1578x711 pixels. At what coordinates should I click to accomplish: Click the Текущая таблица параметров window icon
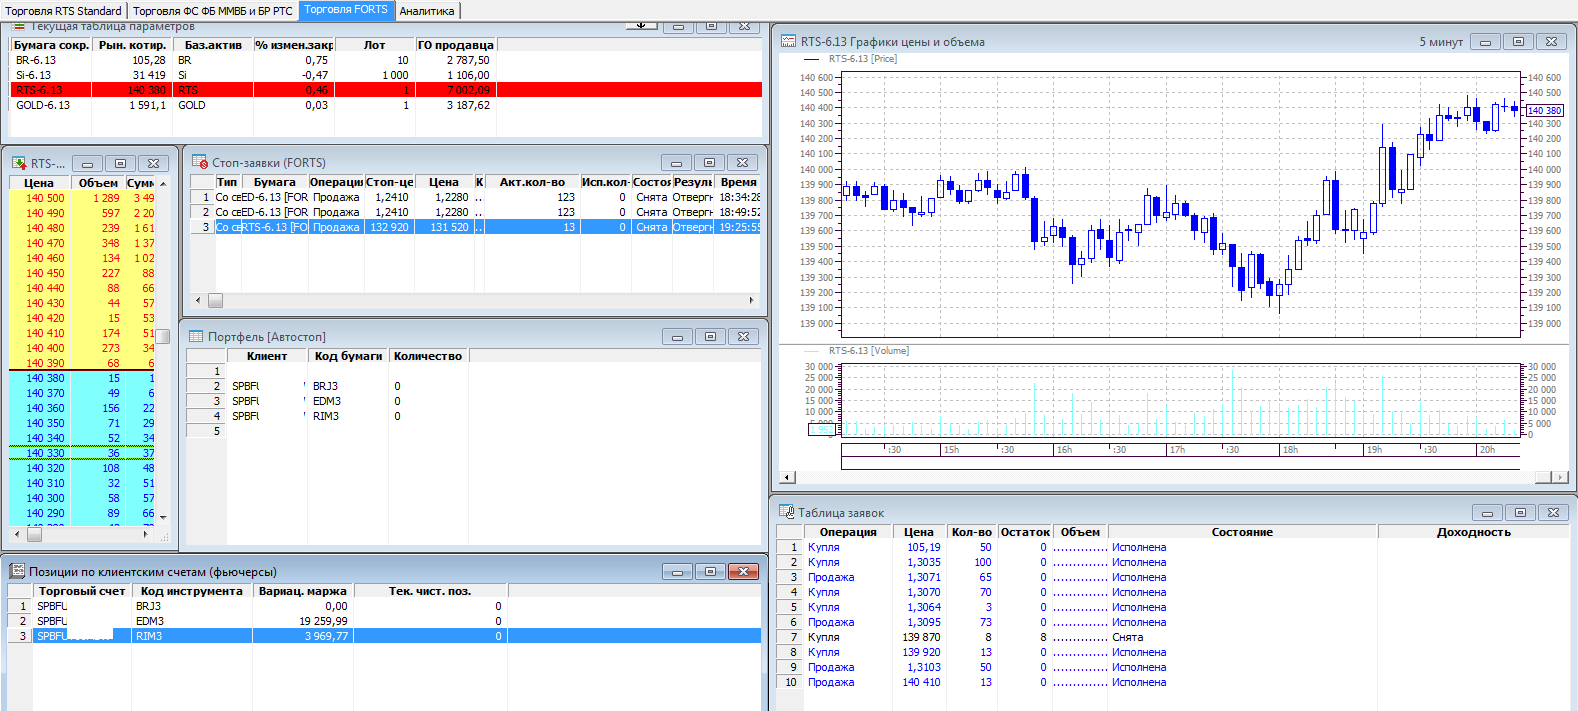click(x=19, y=26)
